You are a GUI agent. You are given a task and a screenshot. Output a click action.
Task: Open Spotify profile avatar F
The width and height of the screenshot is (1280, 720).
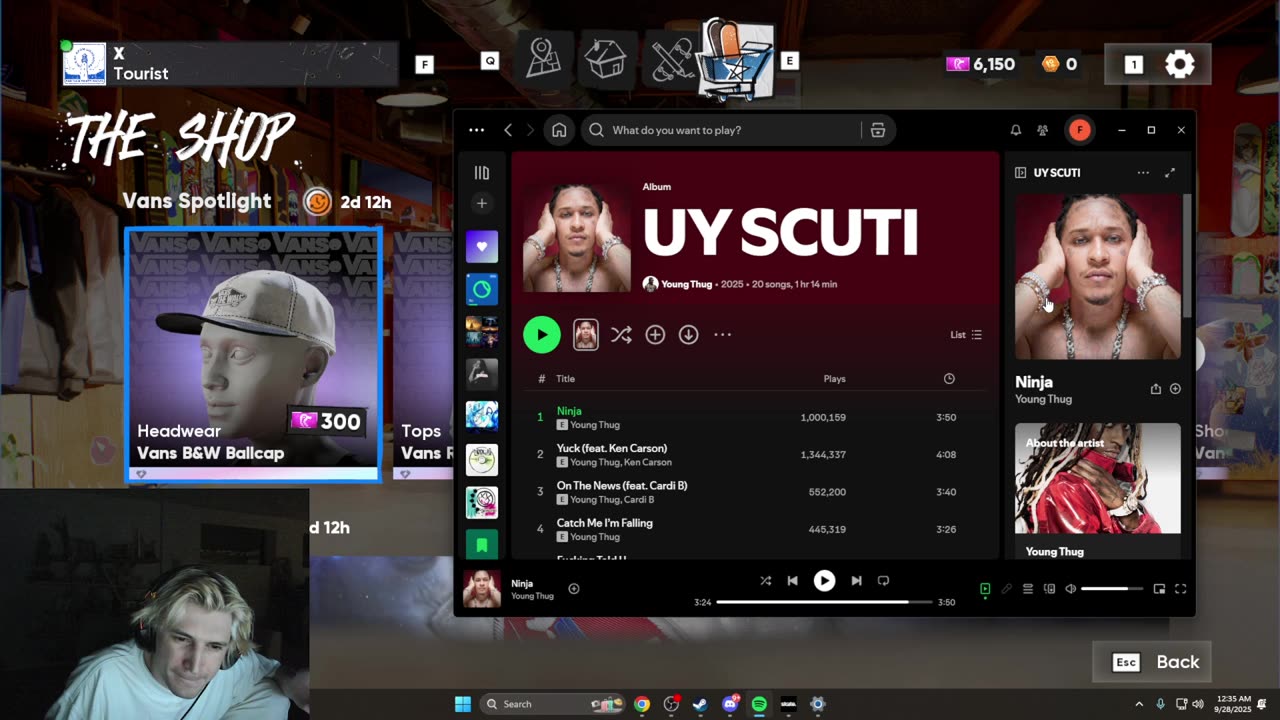coord(1079,130)
